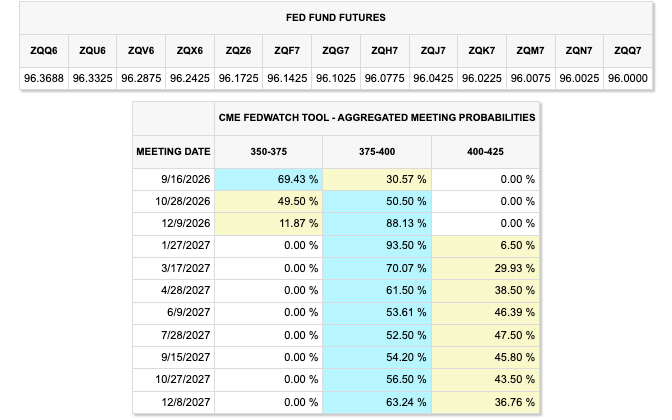672x420 pixels.
Task: Select the 12/8/2027 meeting date
Action: point(174,402)
